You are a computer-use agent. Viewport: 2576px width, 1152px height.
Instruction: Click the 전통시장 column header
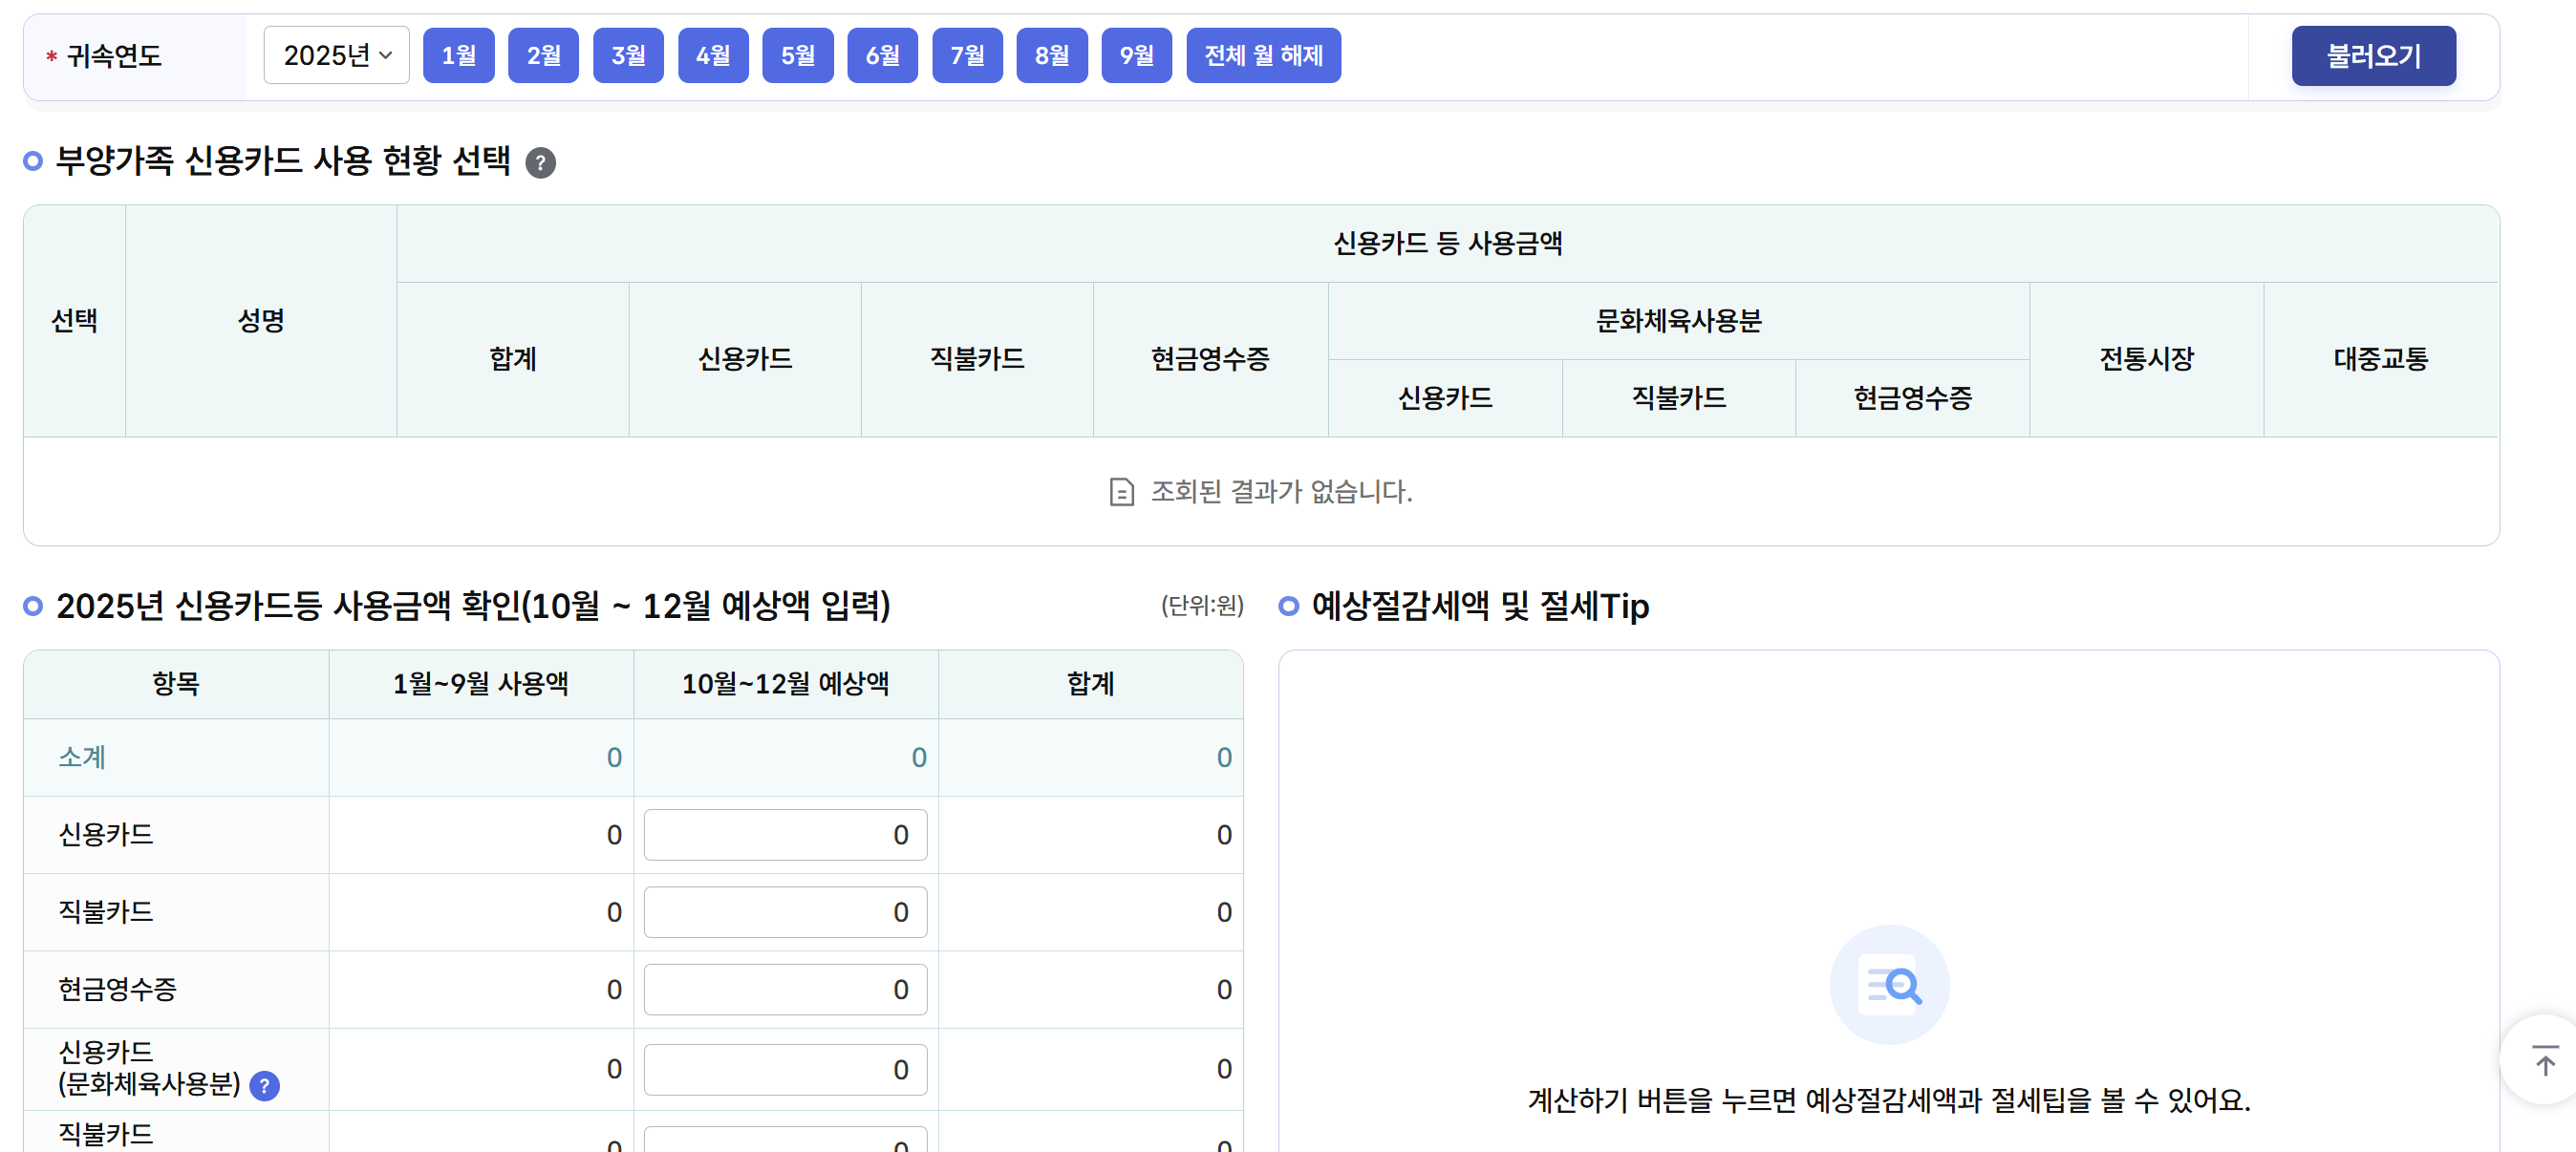tap(2146, 359)
